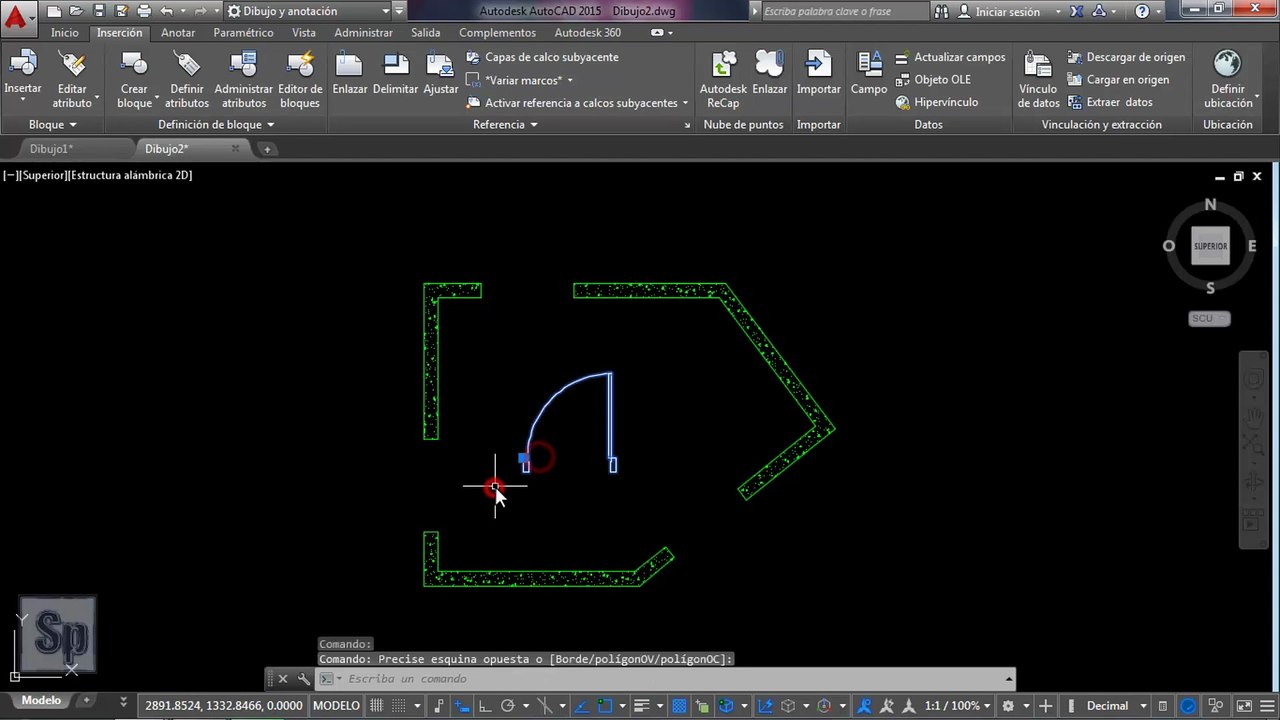Image resolution: width=1280 pixels, height=720 pixels.
Task: Click the Hipervínculo button
Action: pos(937,102)
